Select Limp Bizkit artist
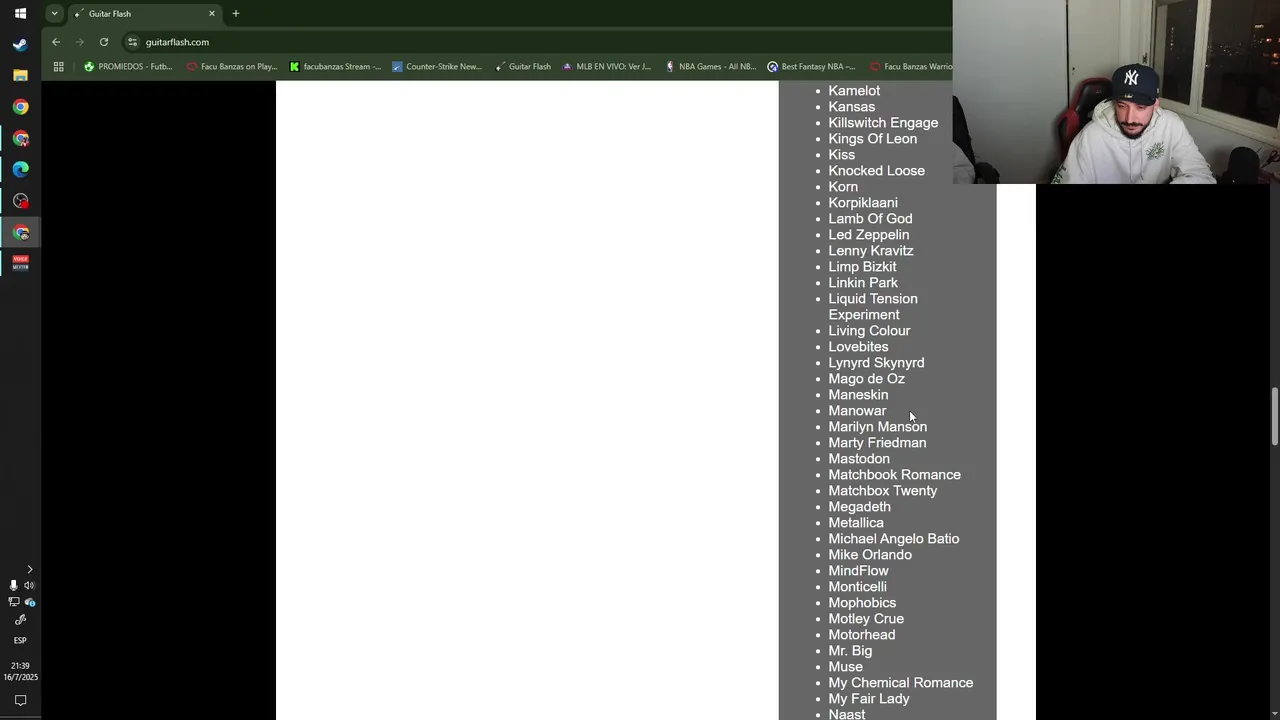The image size is (1280, 720). point(862,267)
